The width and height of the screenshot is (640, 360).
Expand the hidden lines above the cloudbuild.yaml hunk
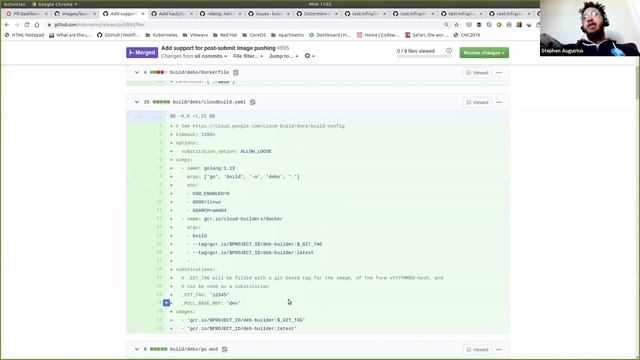click(147, 117)
